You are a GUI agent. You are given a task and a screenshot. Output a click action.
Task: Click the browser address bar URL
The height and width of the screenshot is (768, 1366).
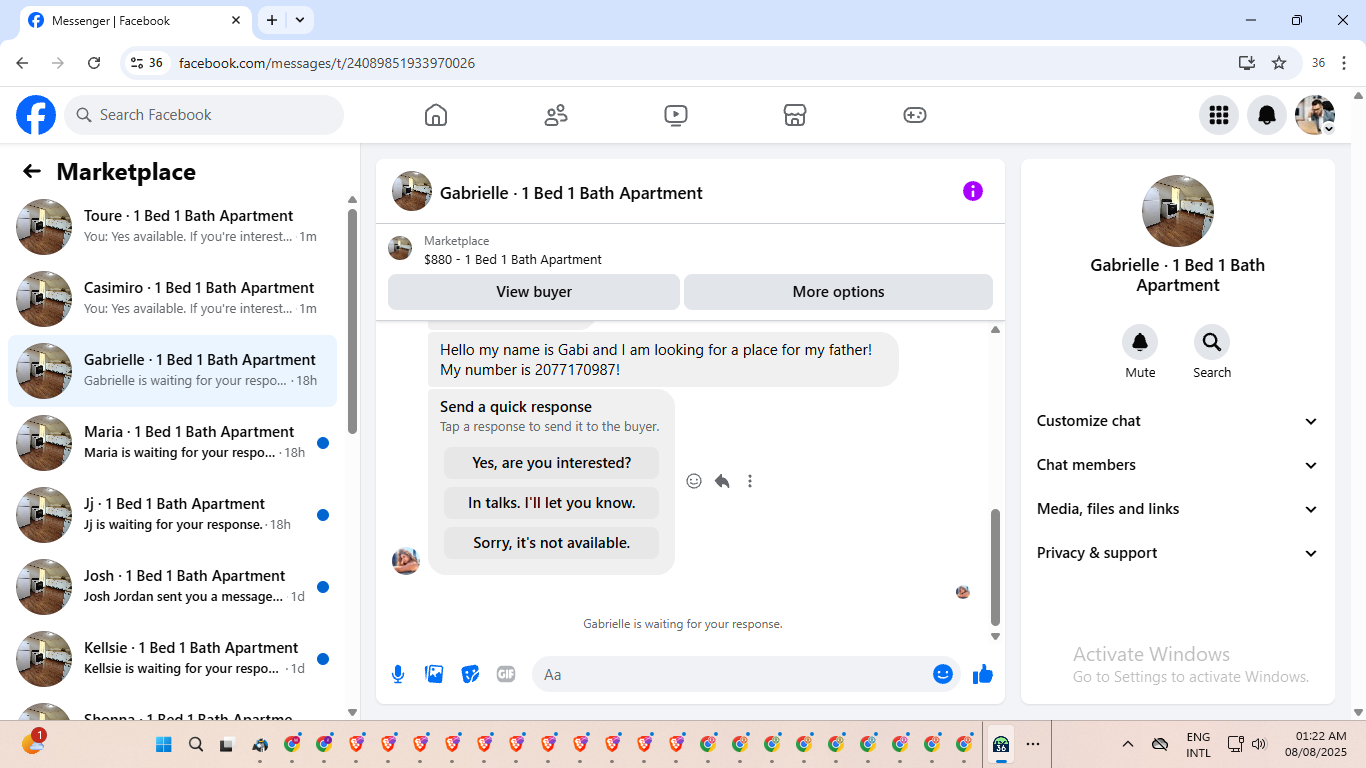coord(327,63)
